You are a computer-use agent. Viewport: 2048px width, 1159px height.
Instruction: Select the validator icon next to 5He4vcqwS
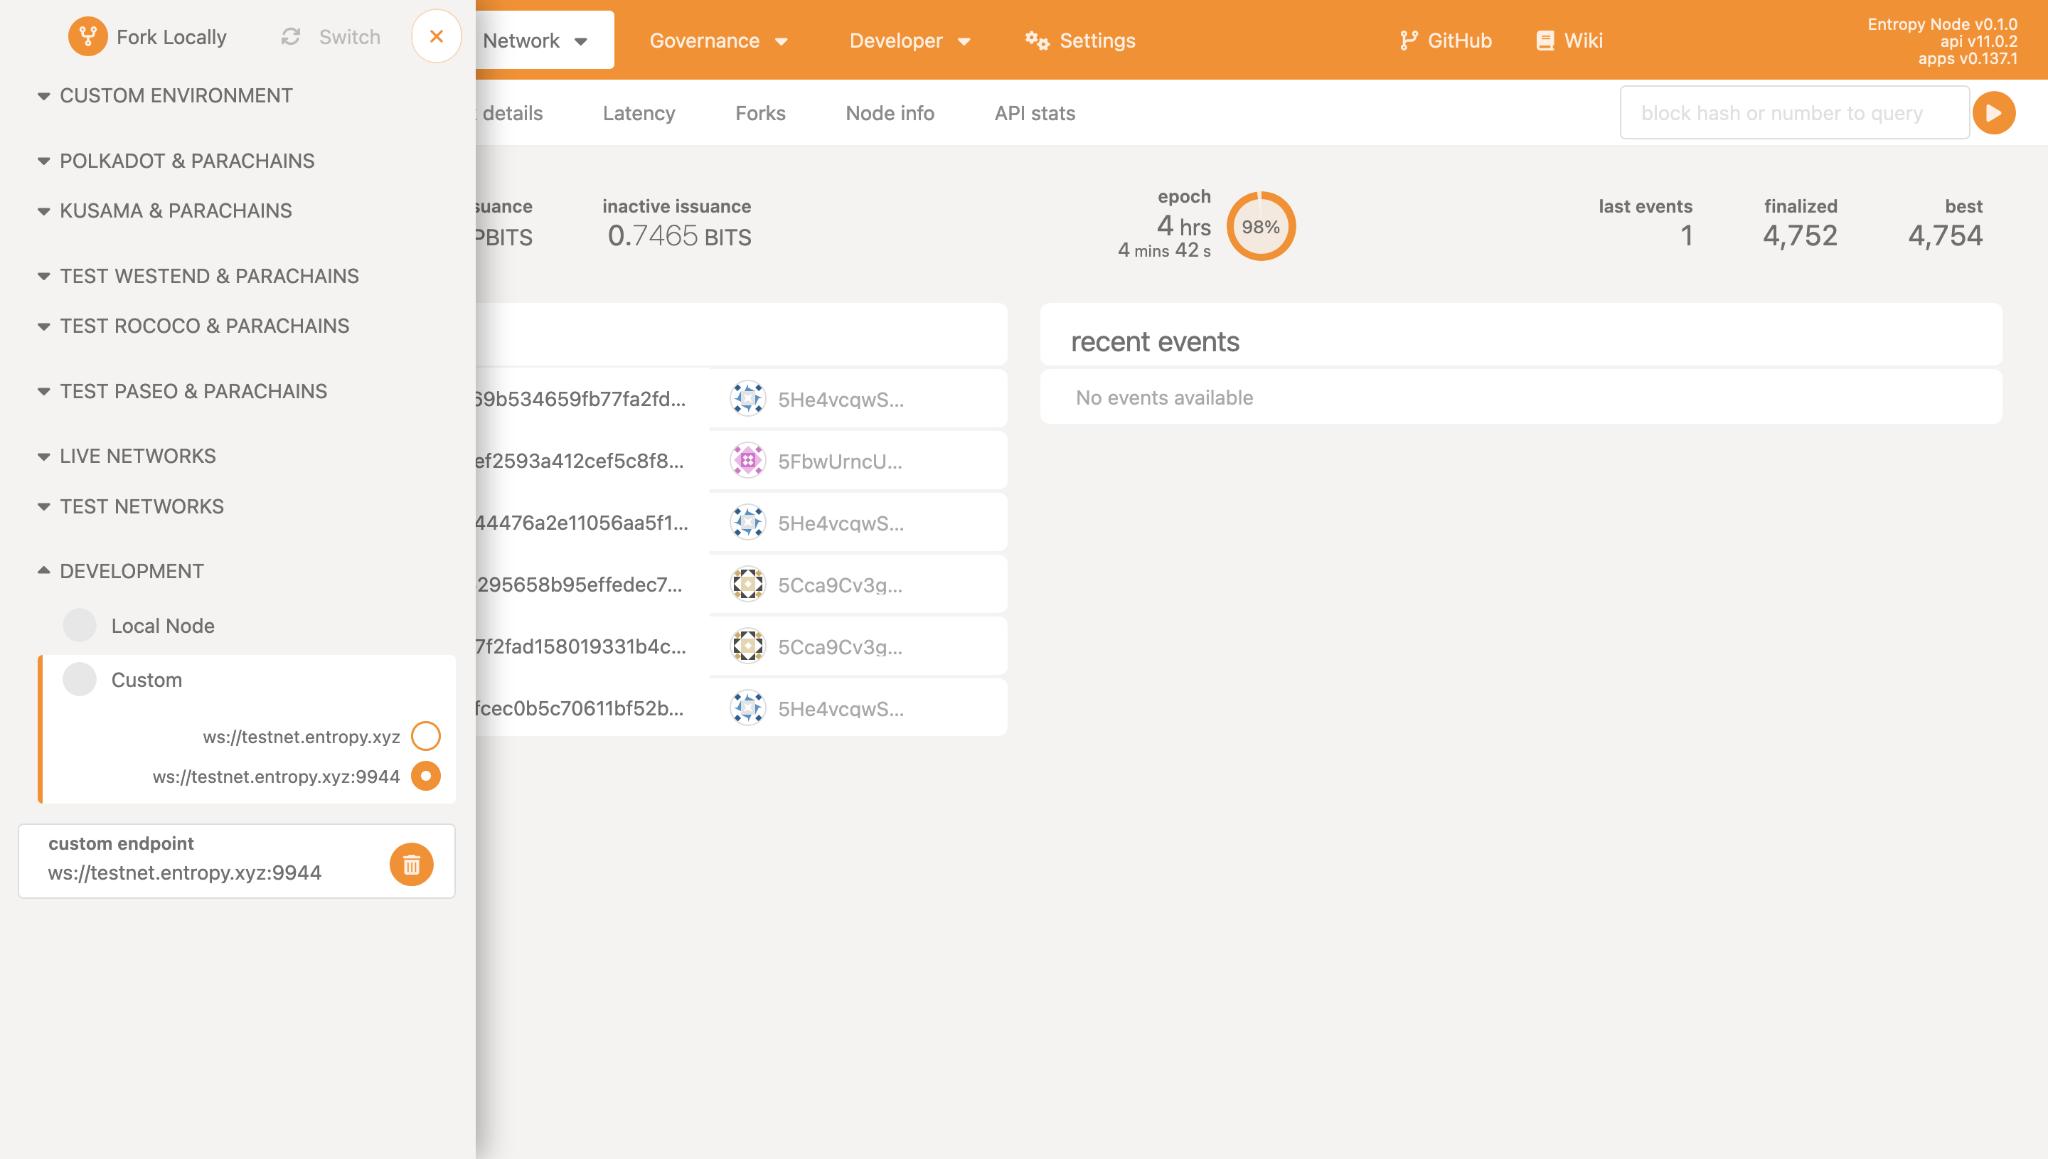(747, 398)
